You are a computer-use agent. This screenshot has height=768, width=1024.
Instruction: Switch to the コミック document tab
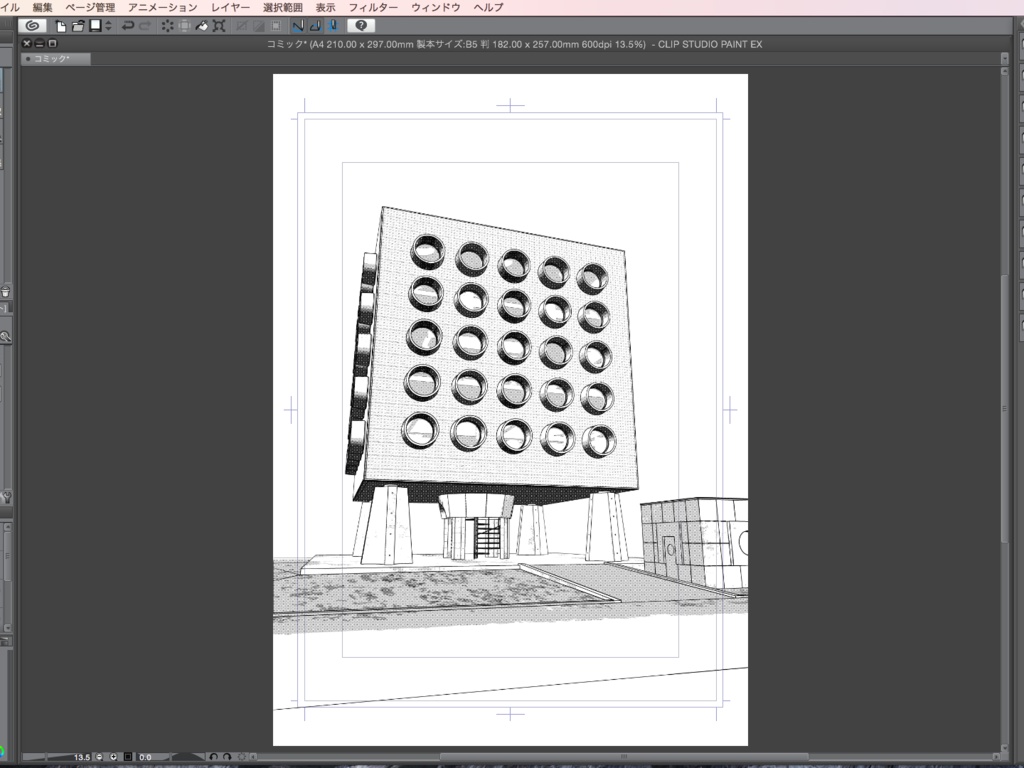[x=55, y=59]
